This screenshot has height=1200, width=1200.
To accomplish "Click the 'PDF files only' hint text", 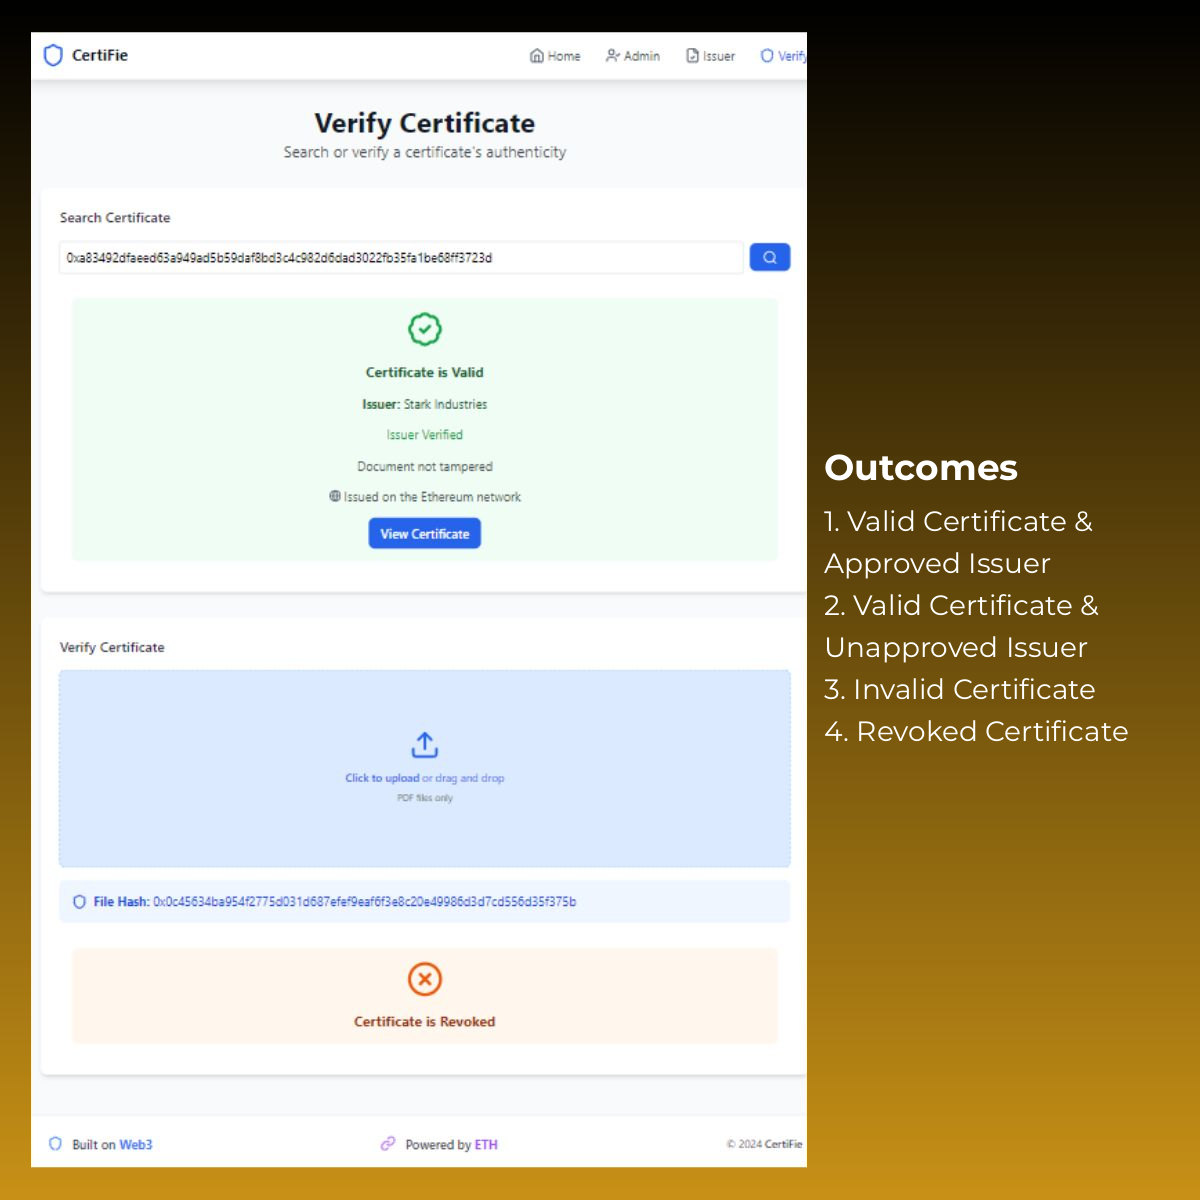I will click(x=425, y=798).
